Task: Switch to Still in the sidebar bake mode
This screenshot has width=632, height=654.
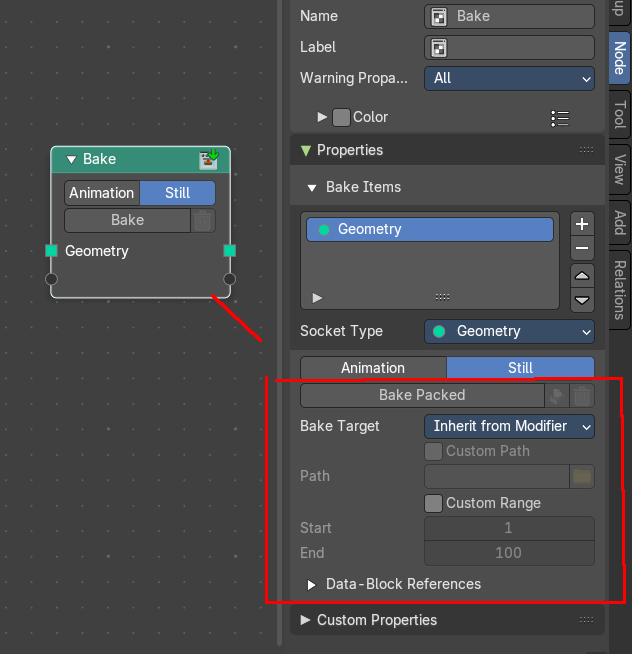Action: (x=520, y=367)
